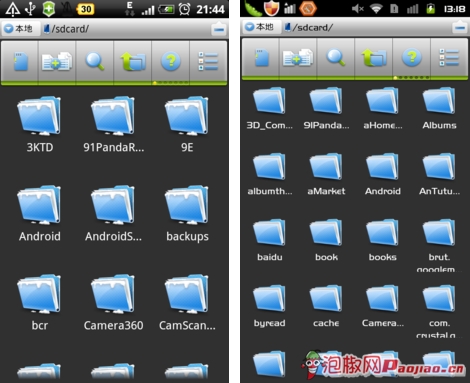Open the bcr folder
Viewport: 470px width, 383px height.
click(39, 303)
